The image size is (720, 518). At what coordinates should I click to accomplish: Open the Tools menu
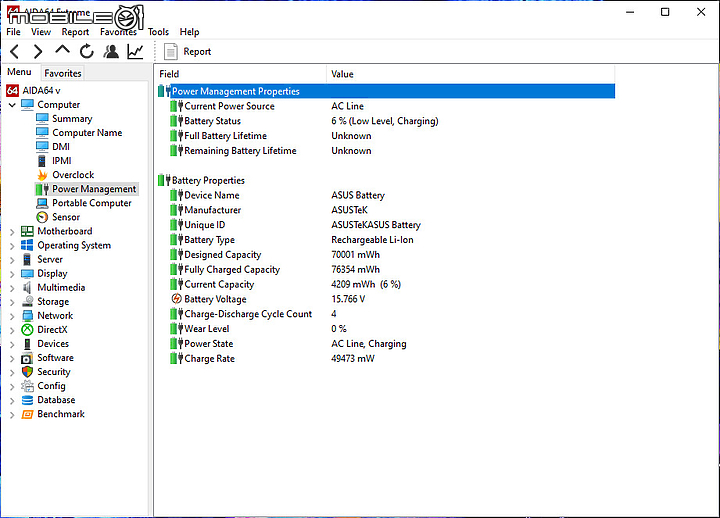point(158,32)
